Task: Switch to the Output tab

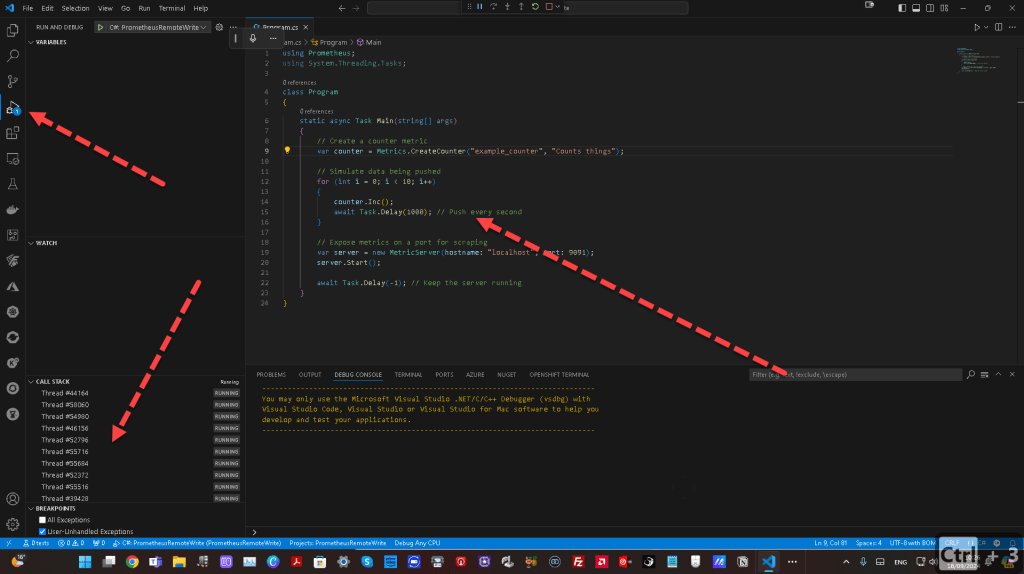Action: [x=310, y=375]
